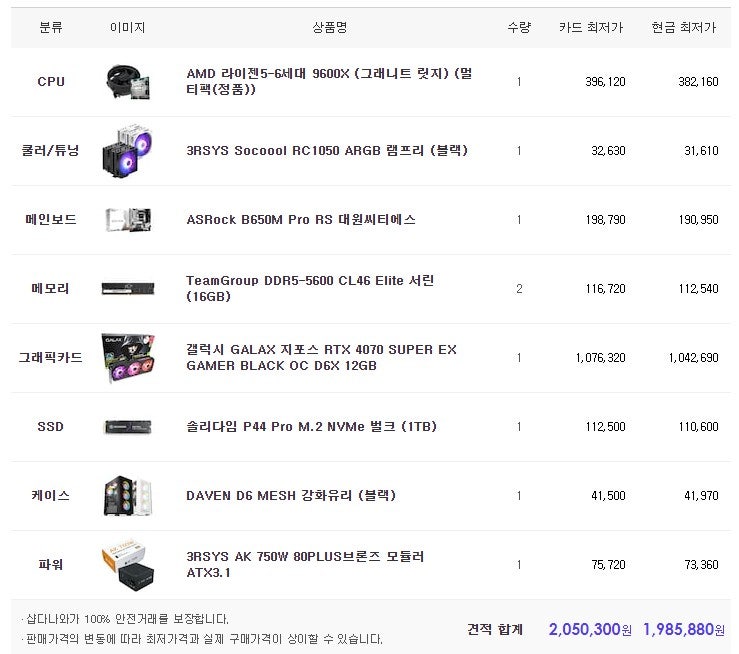Click the 현금 최저가 column header
This screenshot has height=654, width=739.
coord(684,27)
